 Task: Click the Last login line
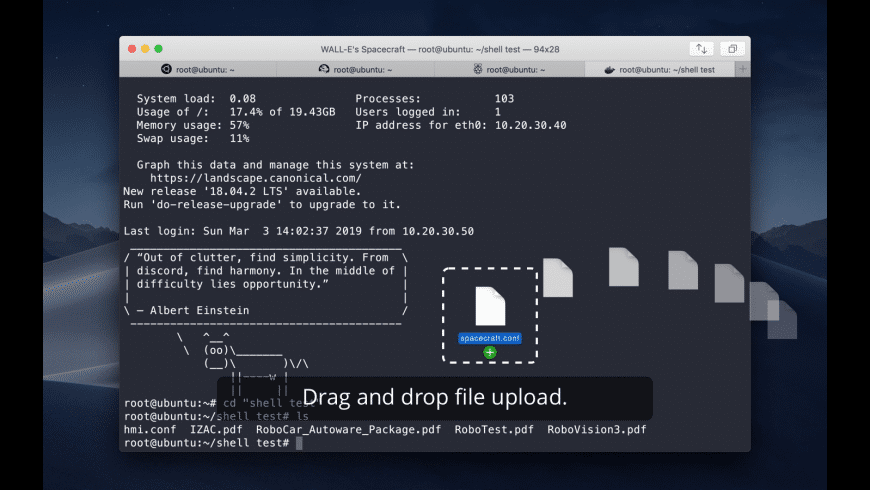[299, 231]
